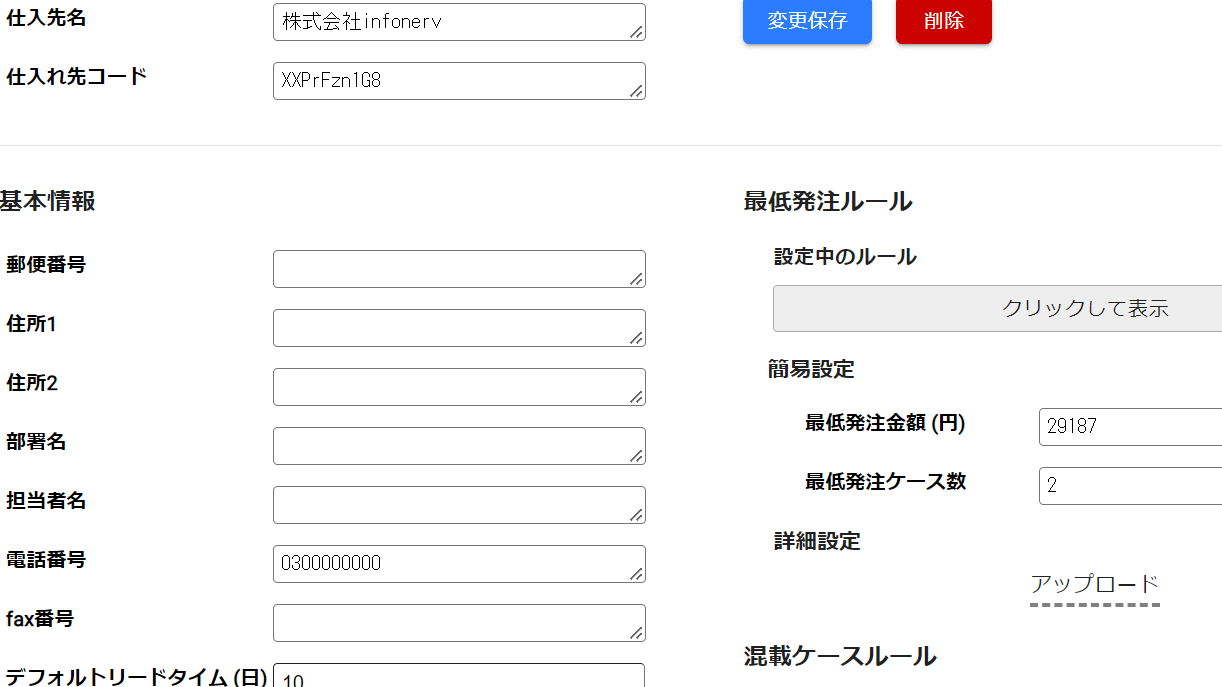
Task: Click the 基本情報 section heading
Action: [47, 200]
